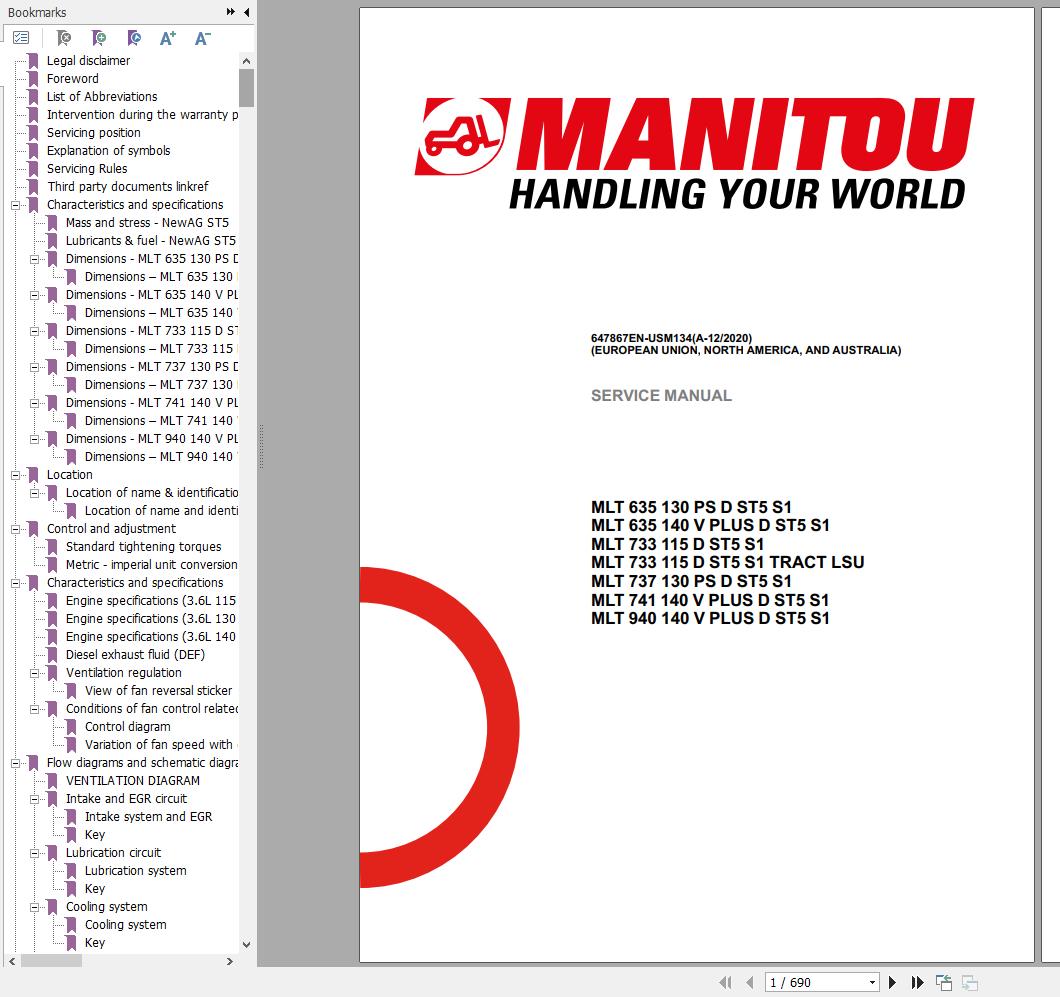Collapse the Location bookmark node

click(x=16, y=475)
